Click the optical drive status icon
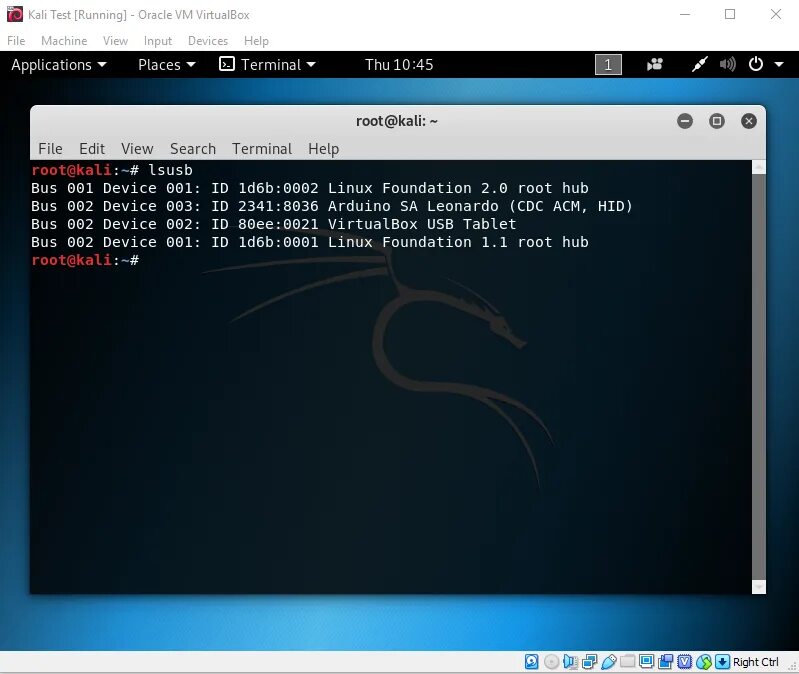Image resolution: width=799 pixels, height=674 pixels. pos(551,662)
